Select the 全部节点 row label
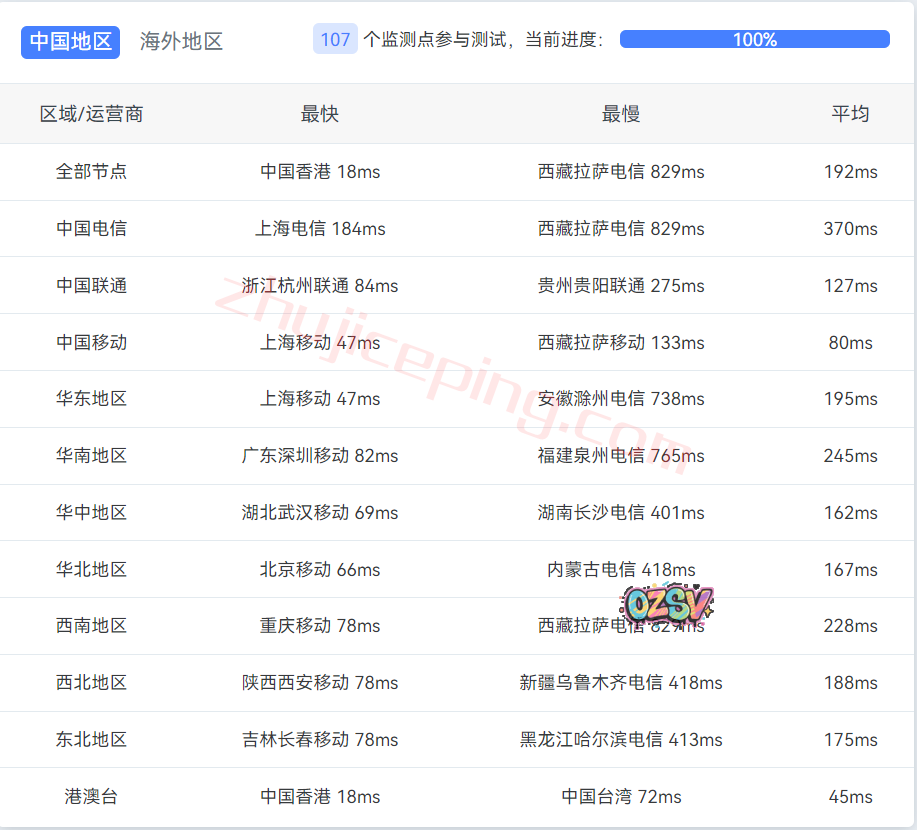 click(91, 172)
